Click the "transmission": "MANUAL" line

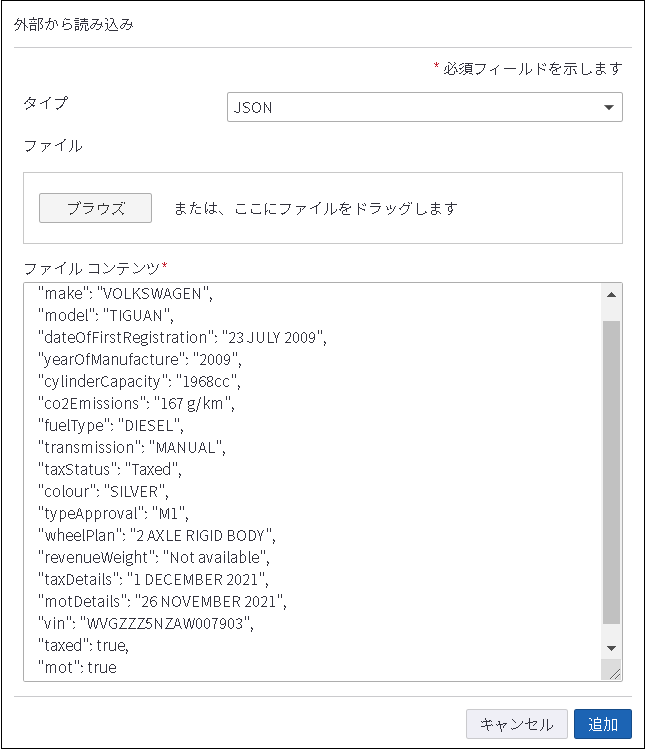(x=132, y=447)
